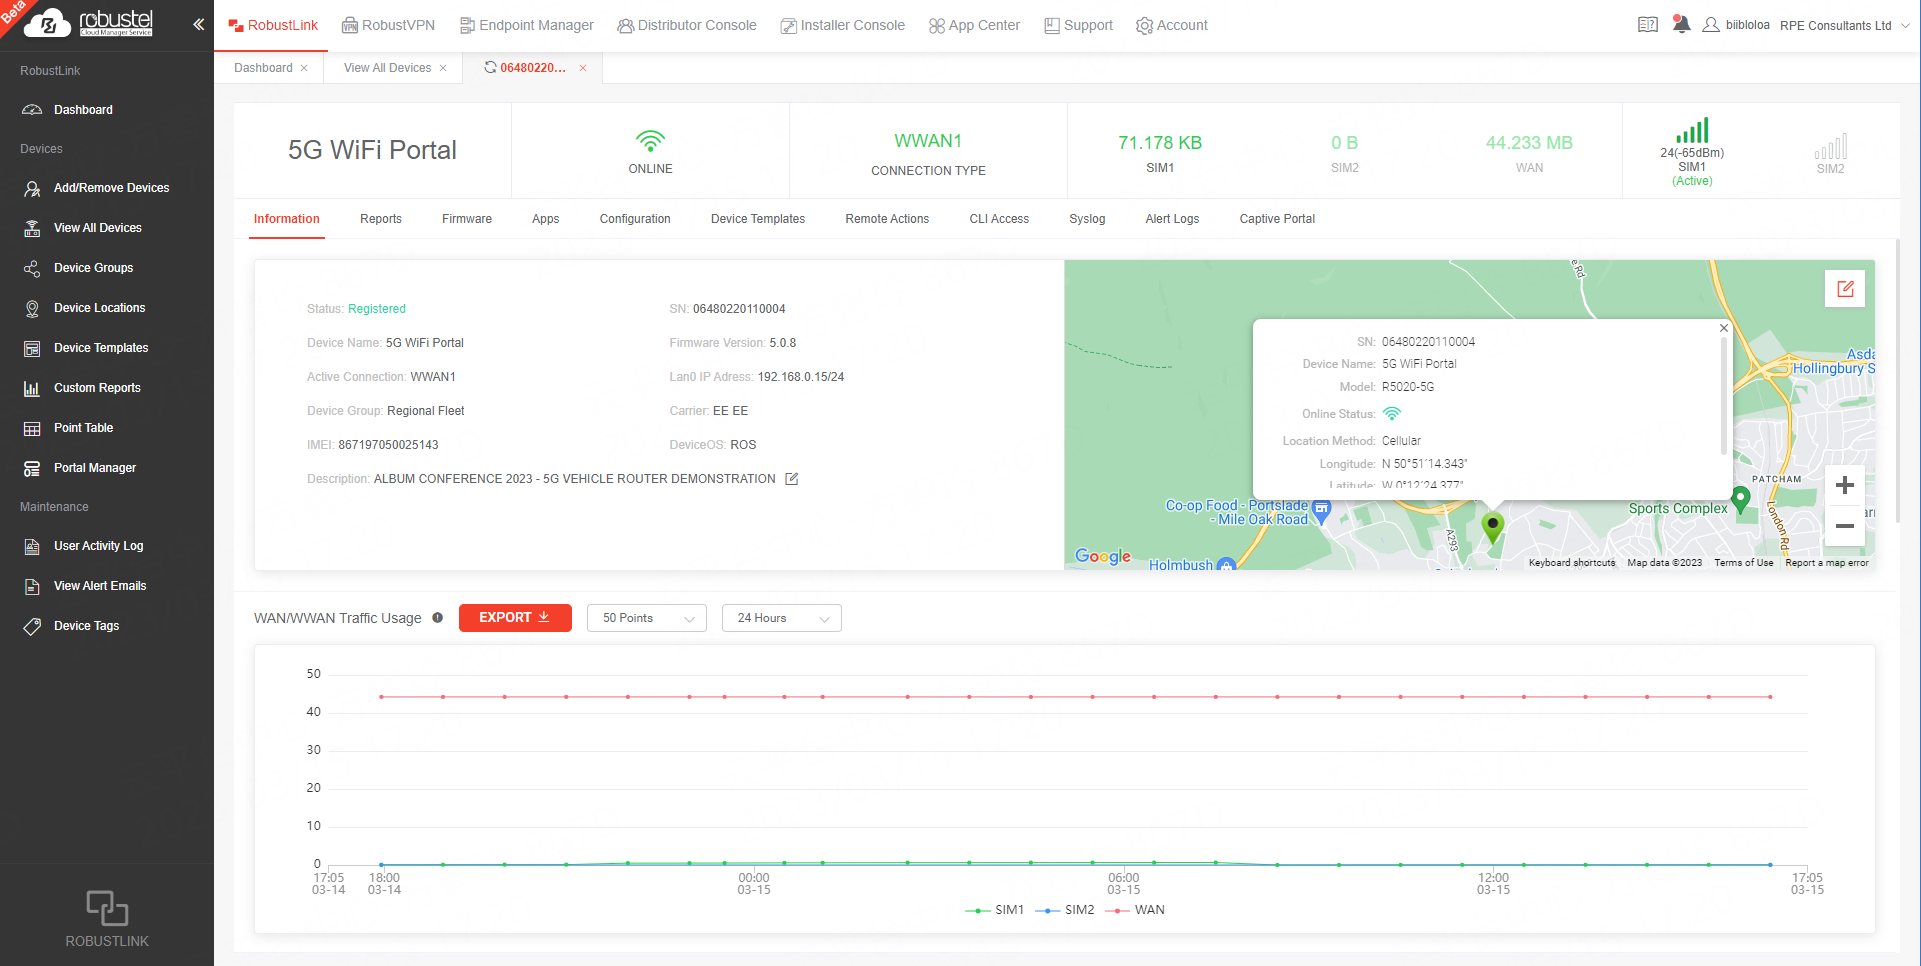Collapse the sidebar with double-chevron icon
Viewport: 1921px width, 966px height.
coord(198,24)
